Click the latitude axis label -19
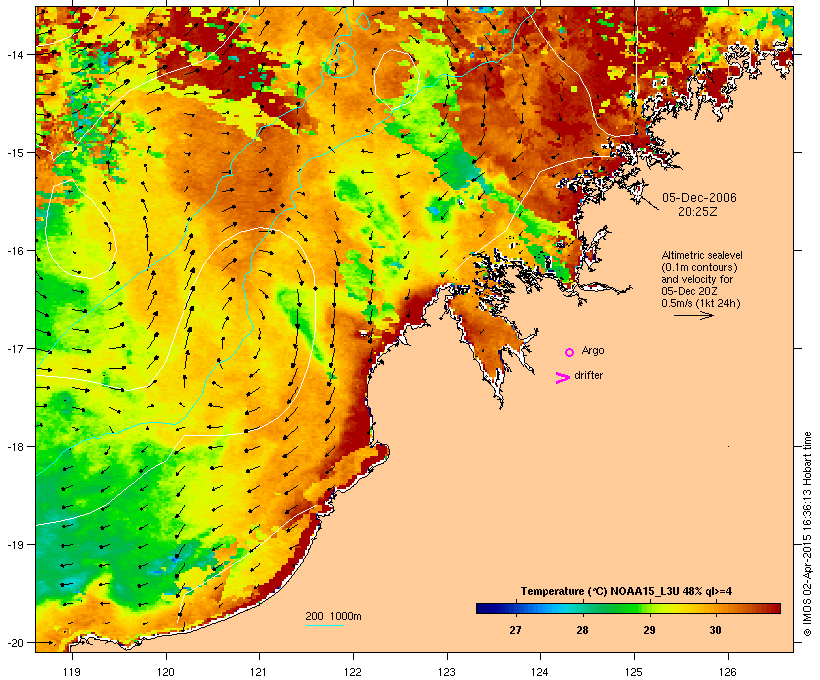 pyautogui.click(x=16, y=545)
